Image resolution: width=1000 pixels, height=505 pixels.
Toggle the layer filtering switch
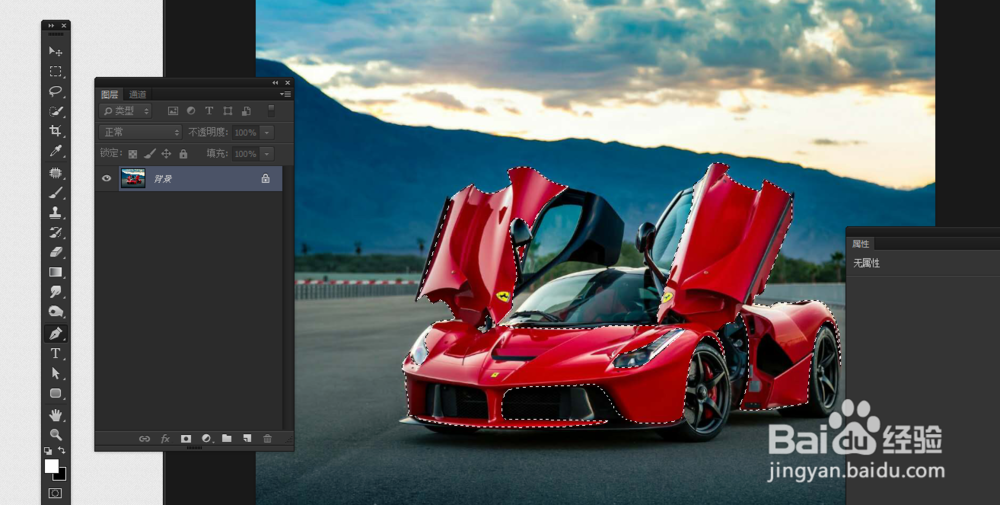click(x=271, y=111)
